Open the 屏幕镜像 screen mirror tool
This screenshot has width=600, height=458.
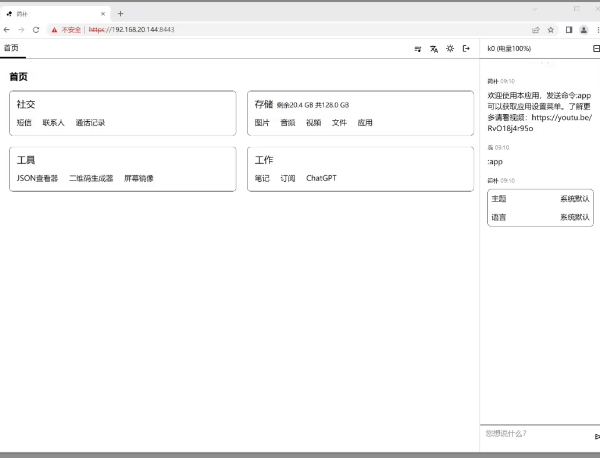click(139, 178)
